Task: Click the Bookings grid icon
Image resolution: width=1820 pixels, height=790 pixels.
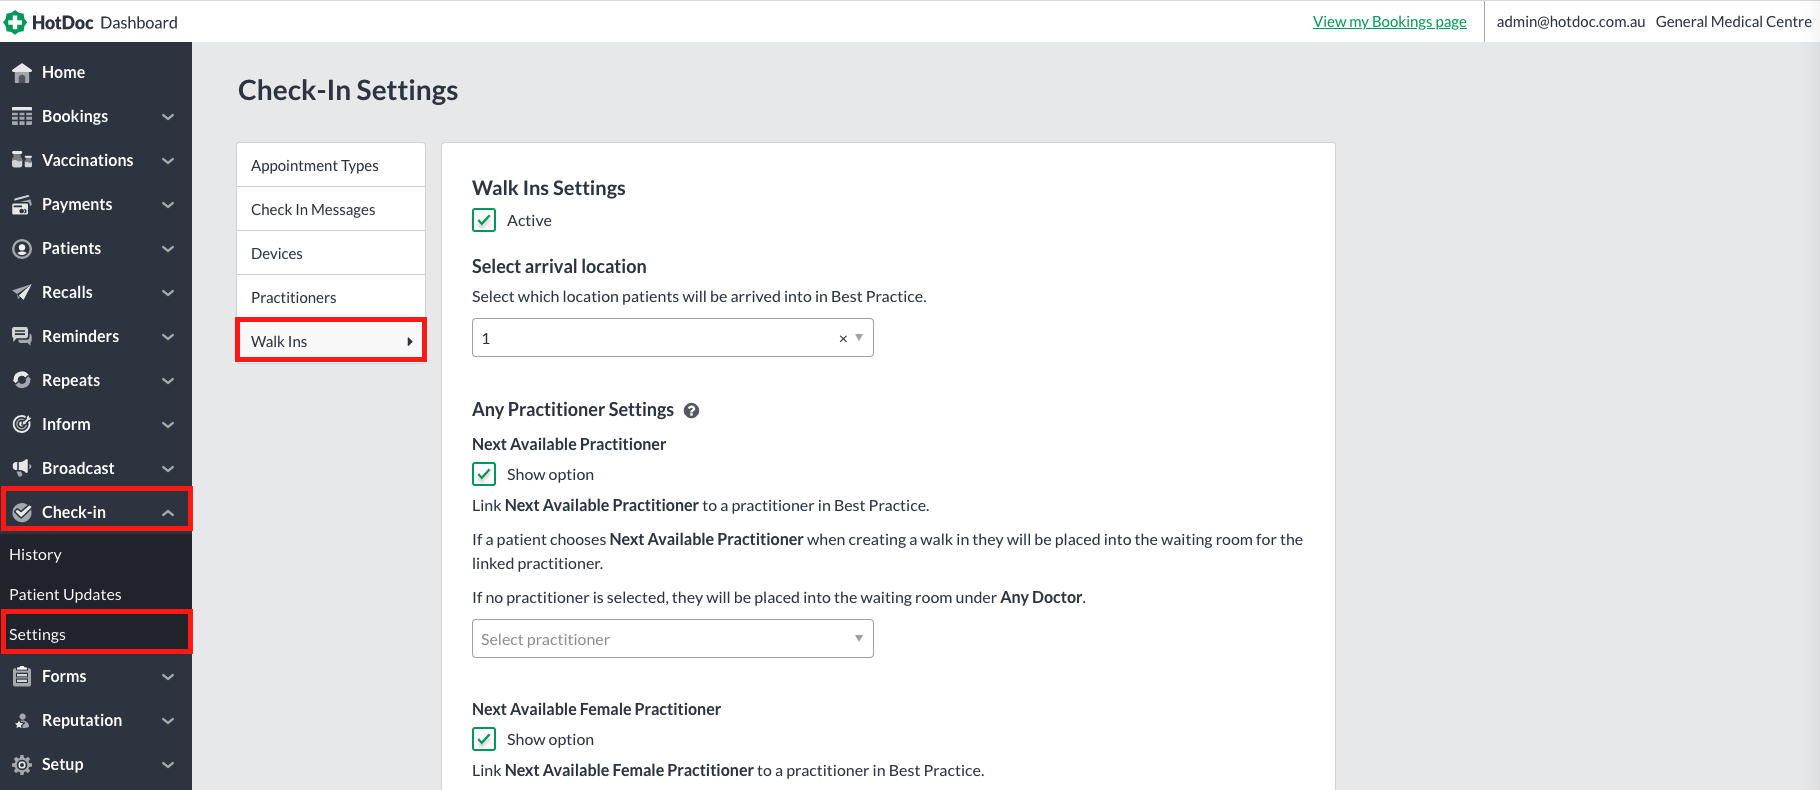Action: click(x=22, y=116)
